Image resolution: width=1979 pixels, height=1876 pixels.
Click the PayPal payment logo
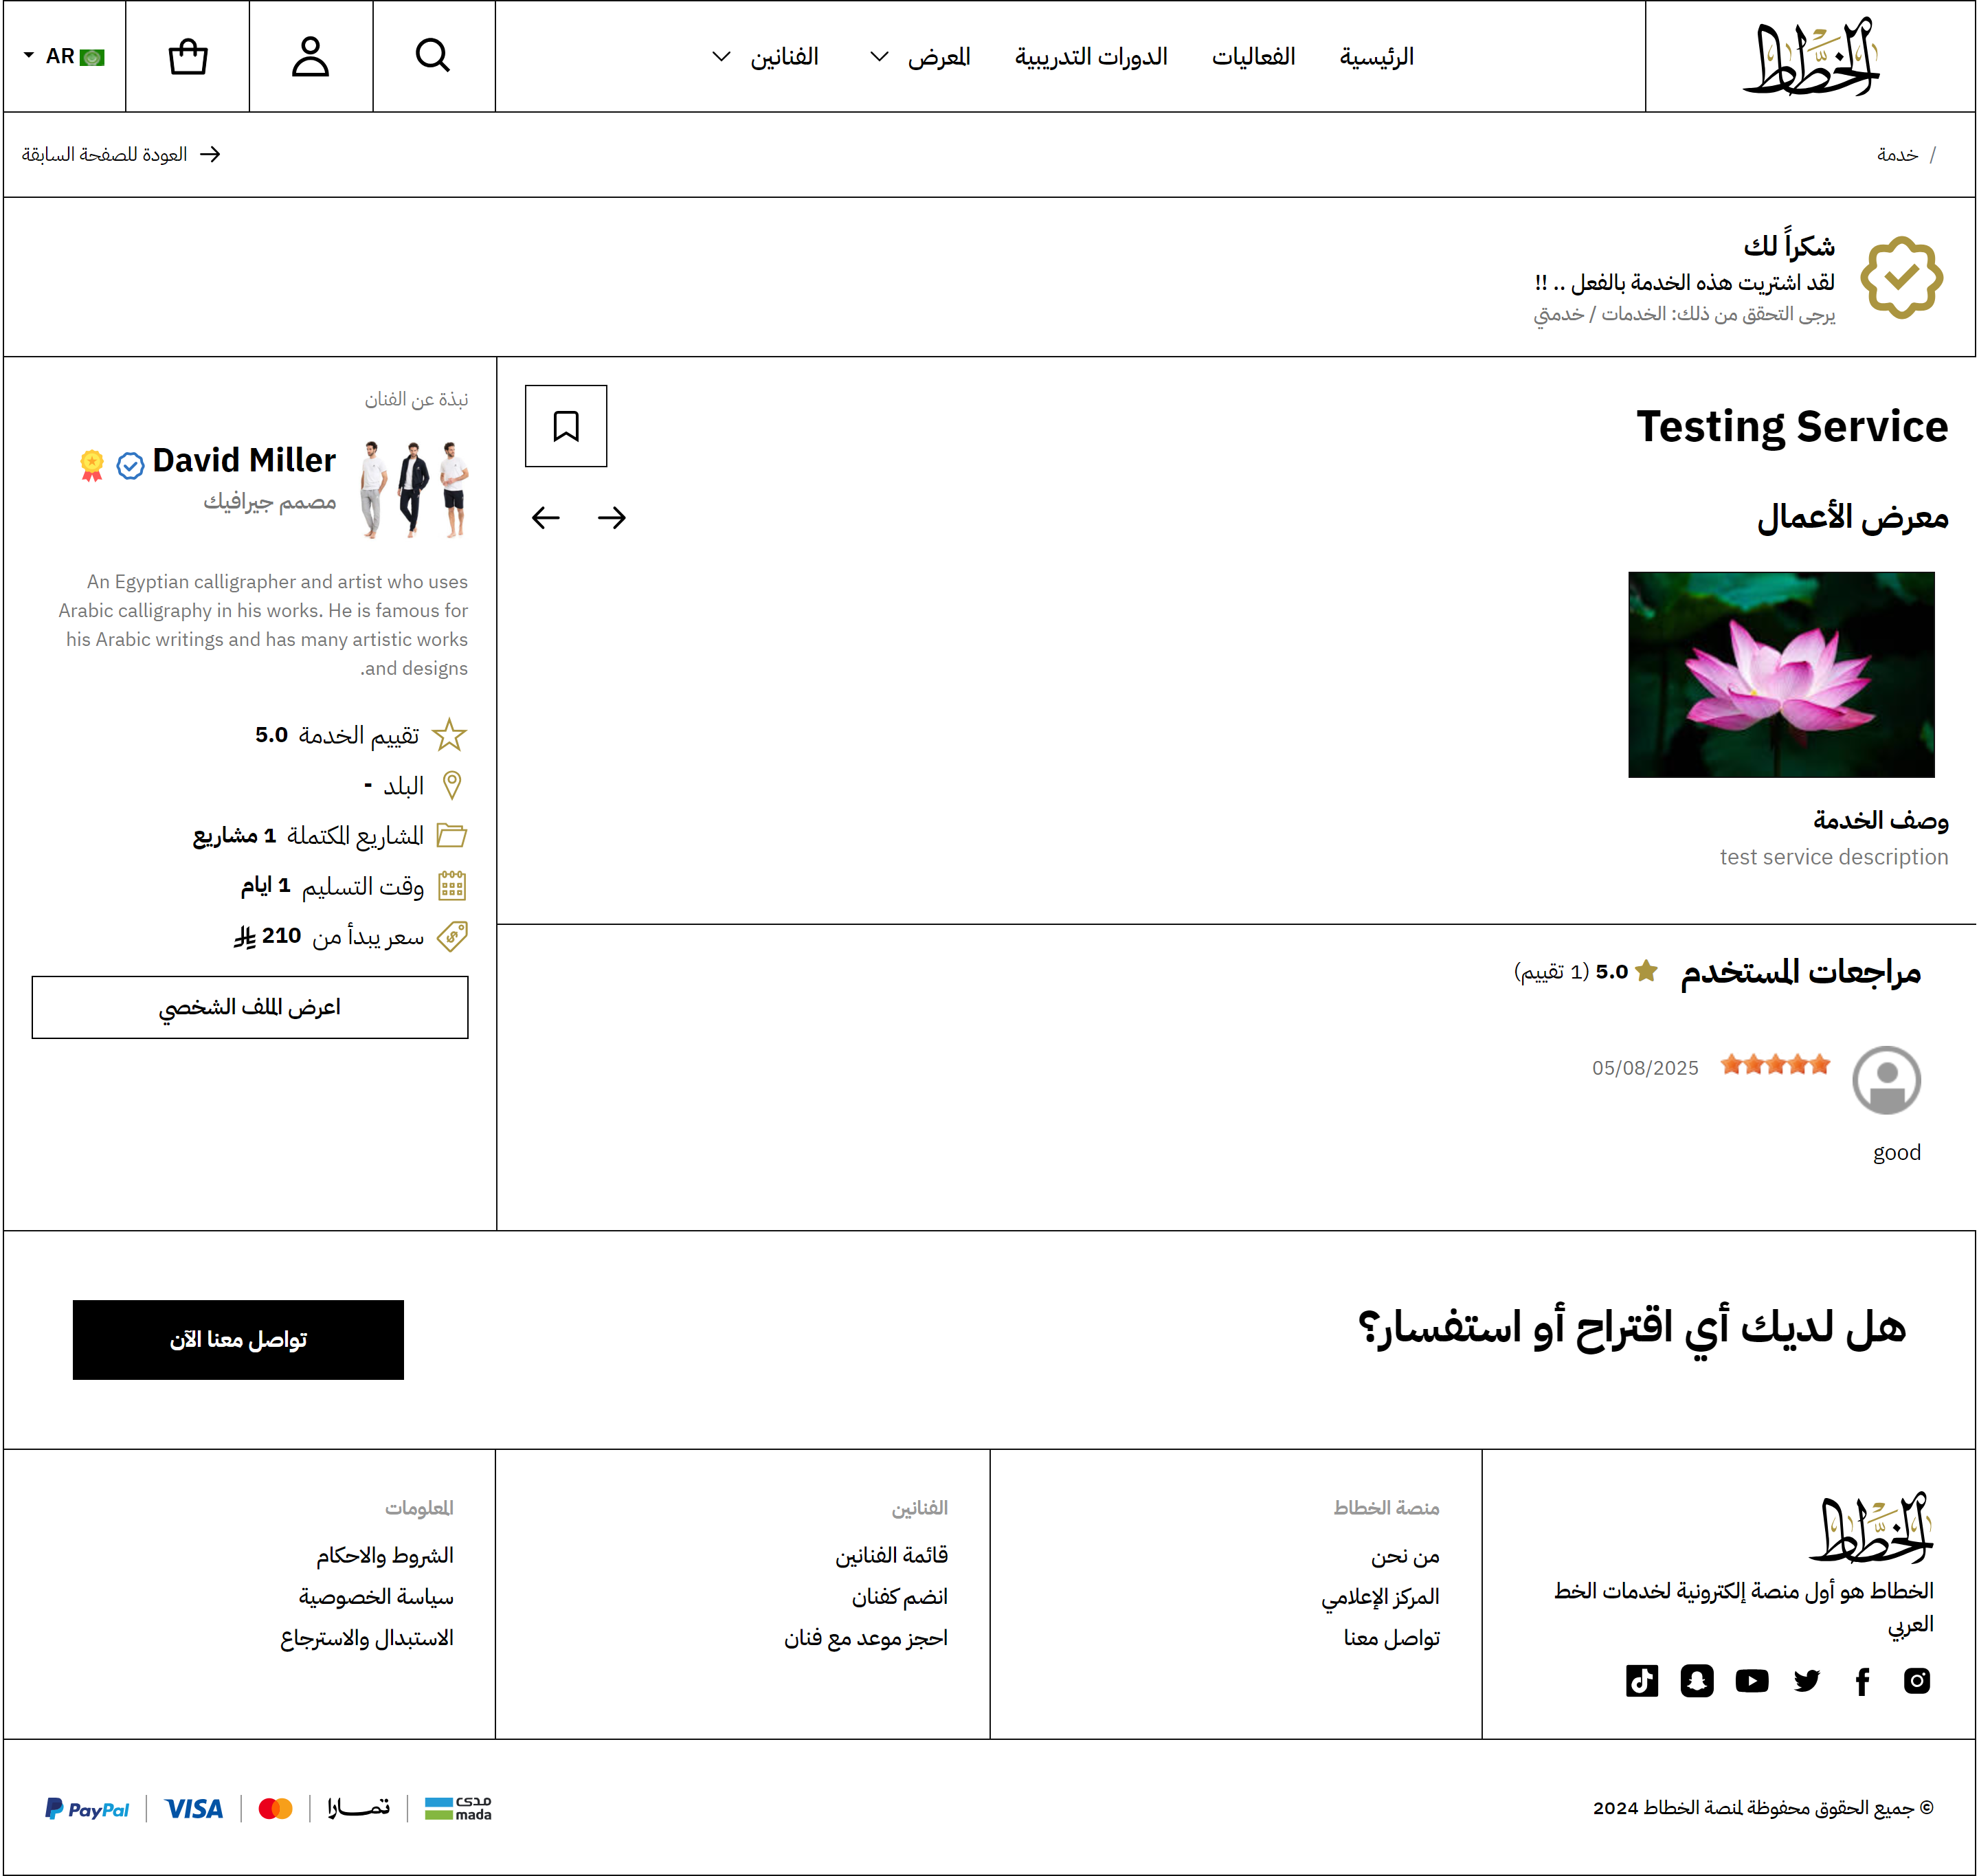pos(87,1809)
